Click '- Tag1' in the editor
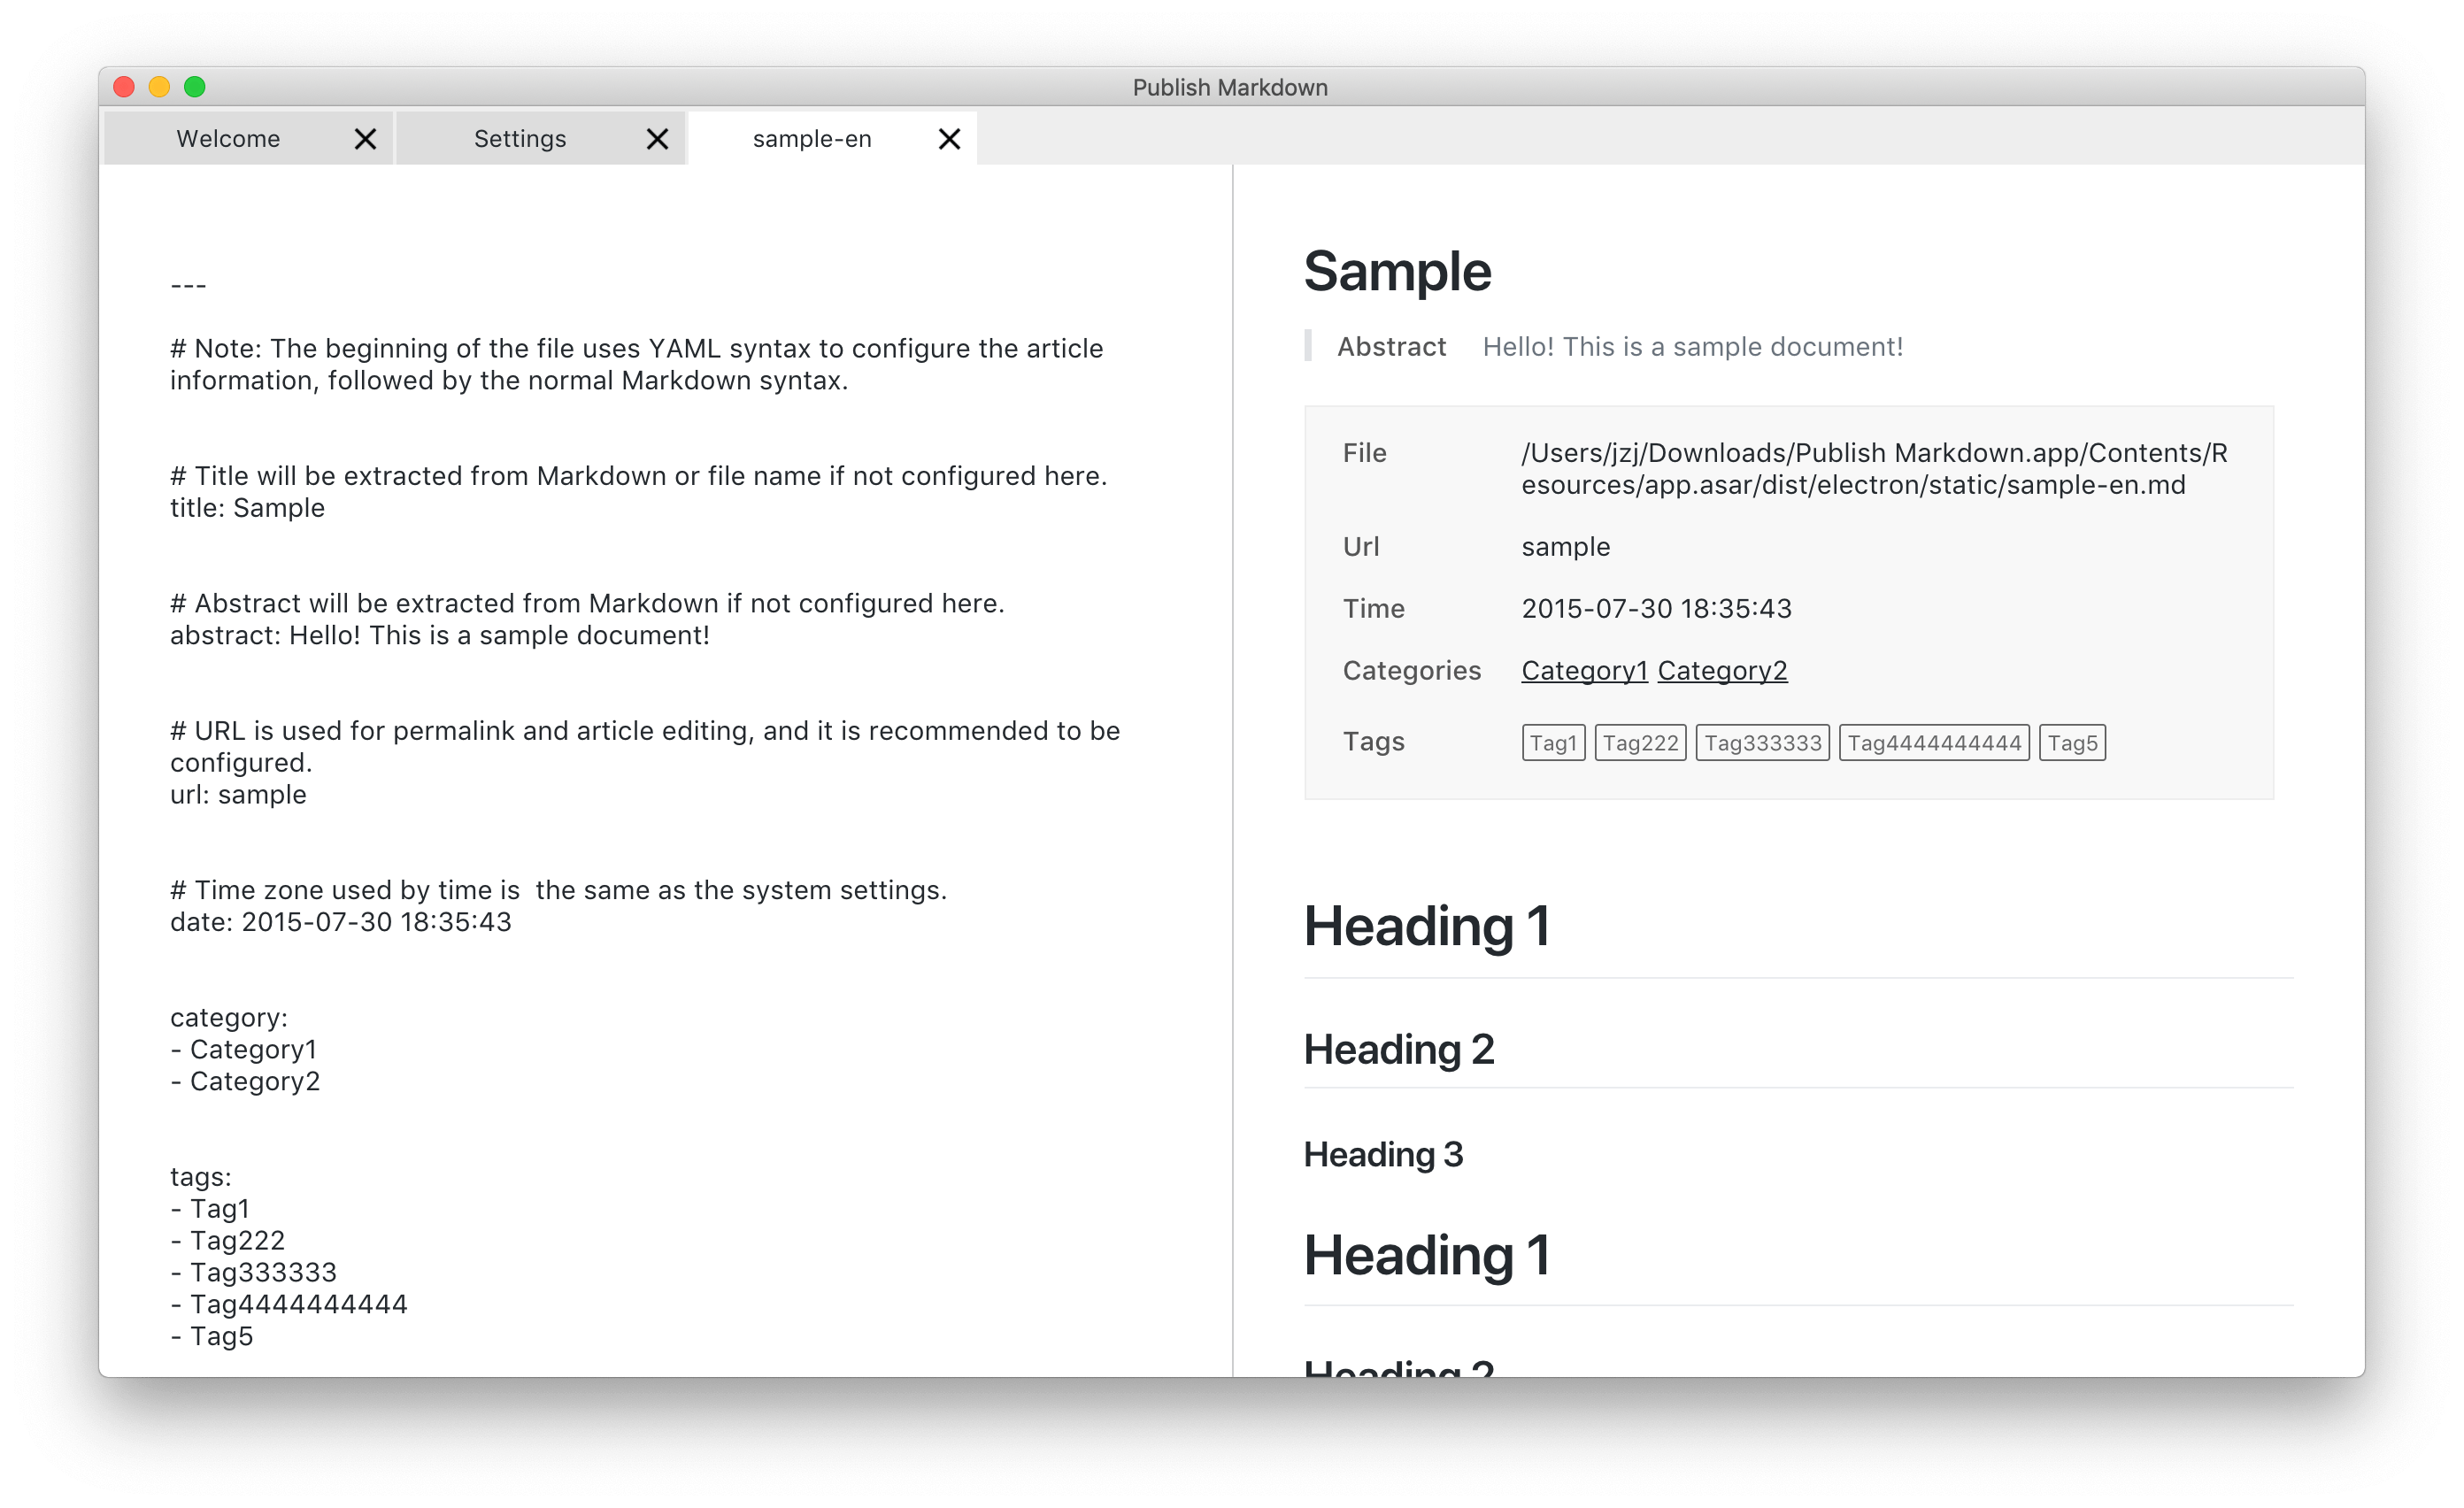 point(210,1209)
